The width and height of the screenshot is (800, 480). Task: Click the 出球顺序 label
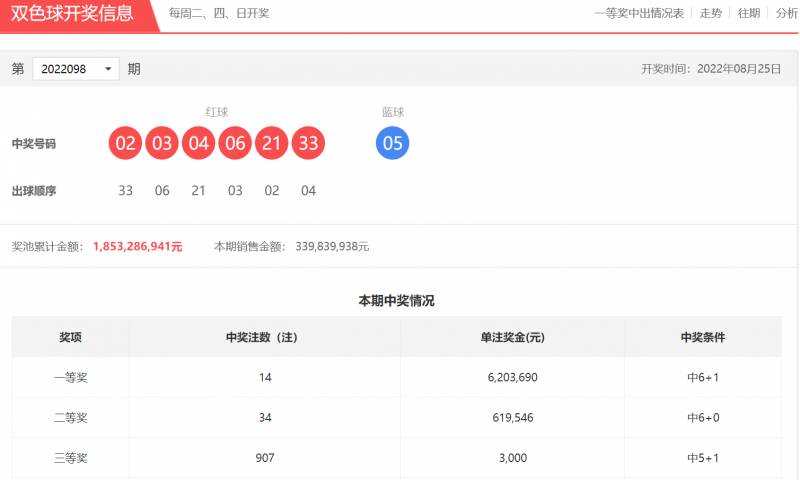click(x=34, y=191)
